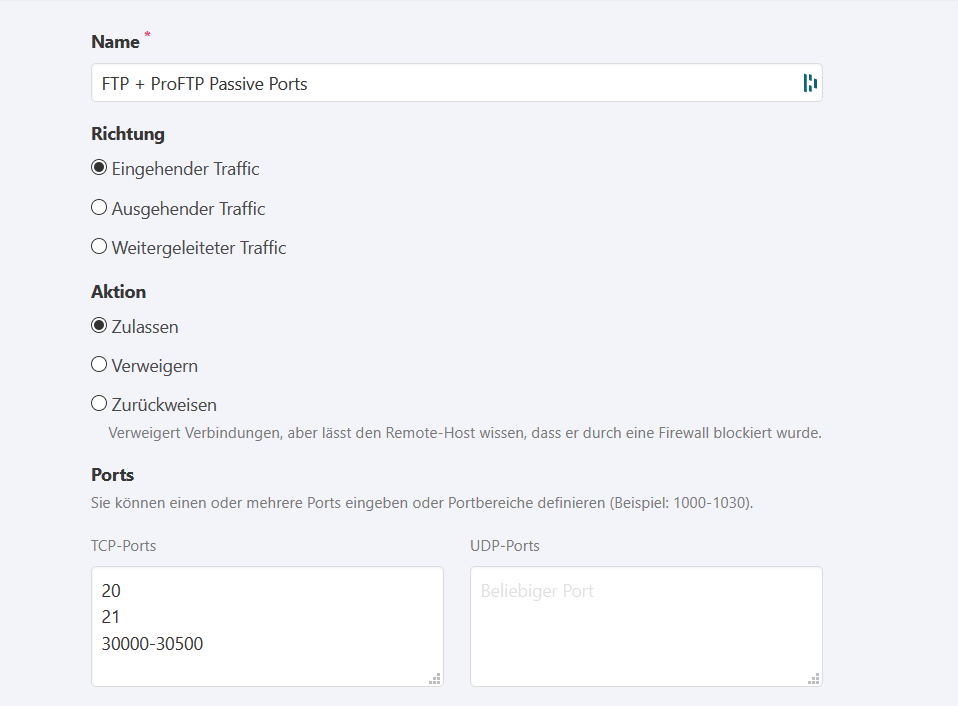Click the Ports section heading
This screenshot has height=706, width=958.
pyautogui.click(x=112, y=474)
